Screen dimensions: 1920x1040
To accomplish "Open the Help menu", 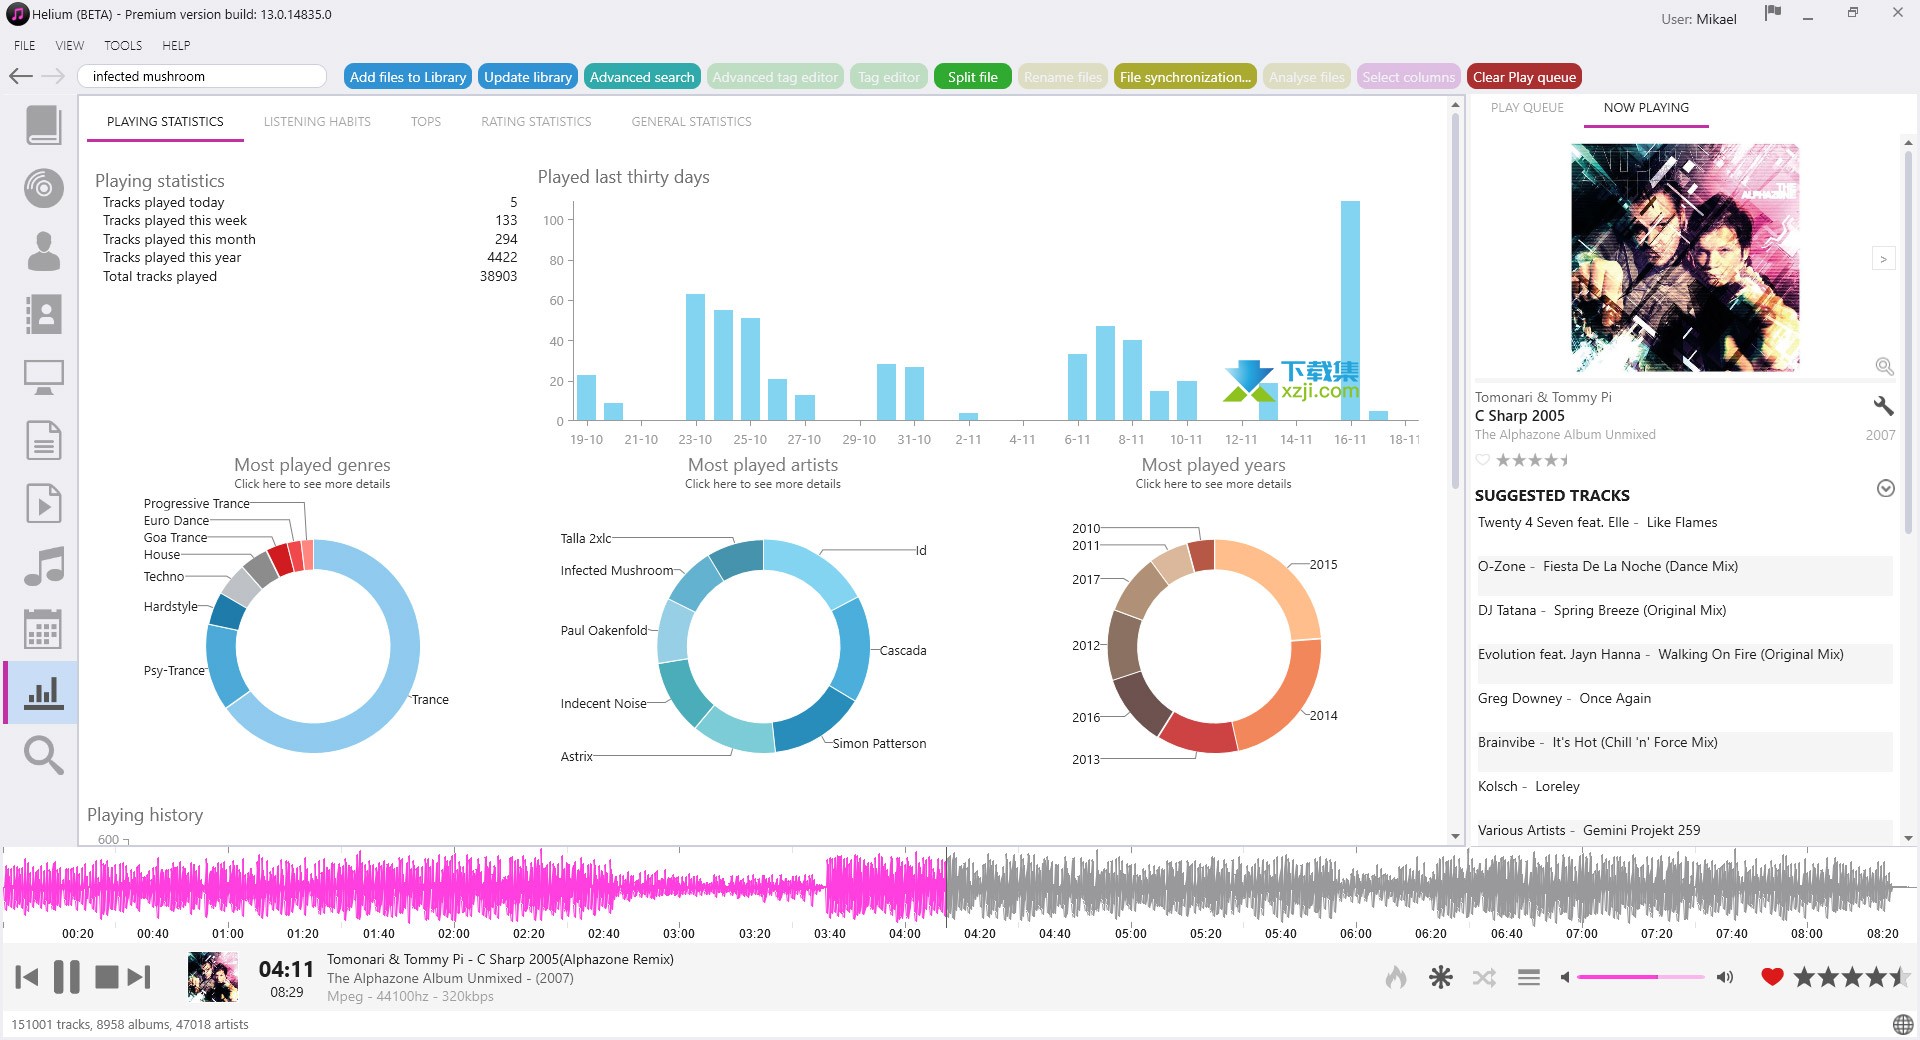I will [176, 45].
